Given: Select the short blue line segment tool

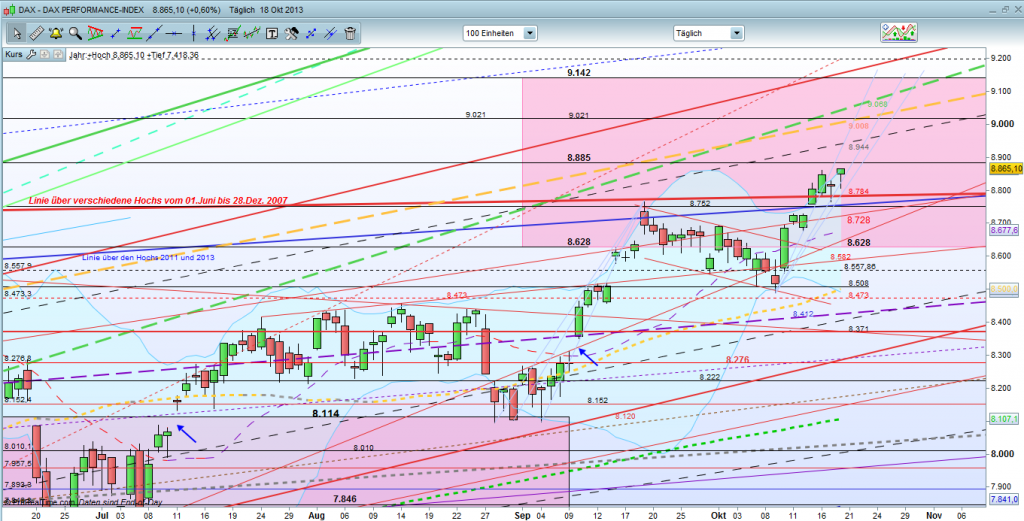Looking at the screenshot, I should coord(116,32).
